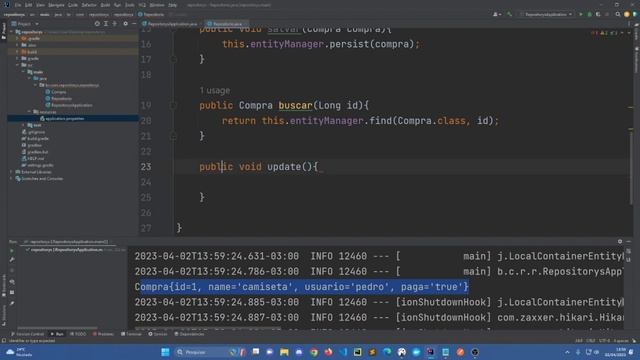Click the Stop icon in Run panel
640x360 pixels.
(12, 270)
